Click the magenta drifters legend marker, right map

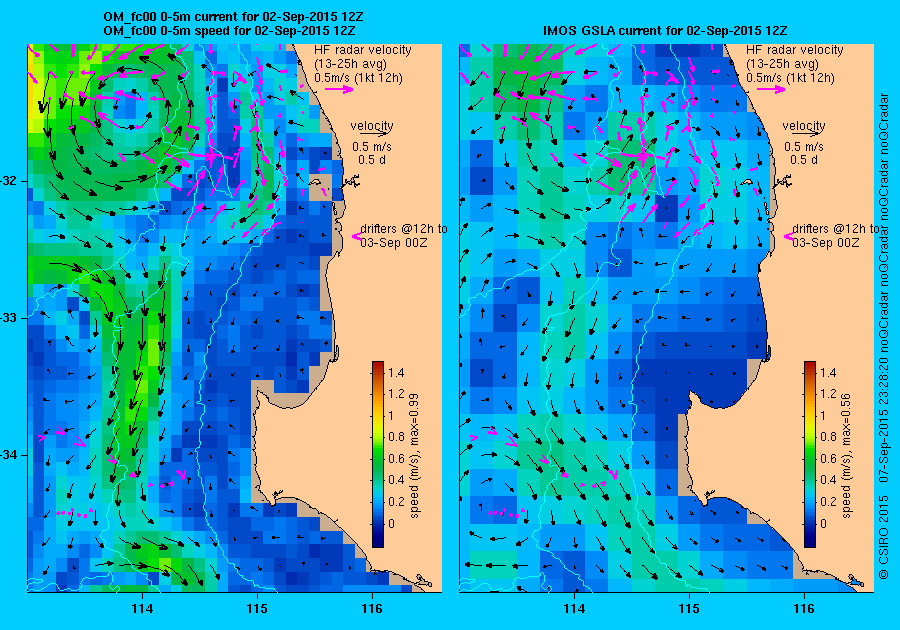(x=789, y=236)
